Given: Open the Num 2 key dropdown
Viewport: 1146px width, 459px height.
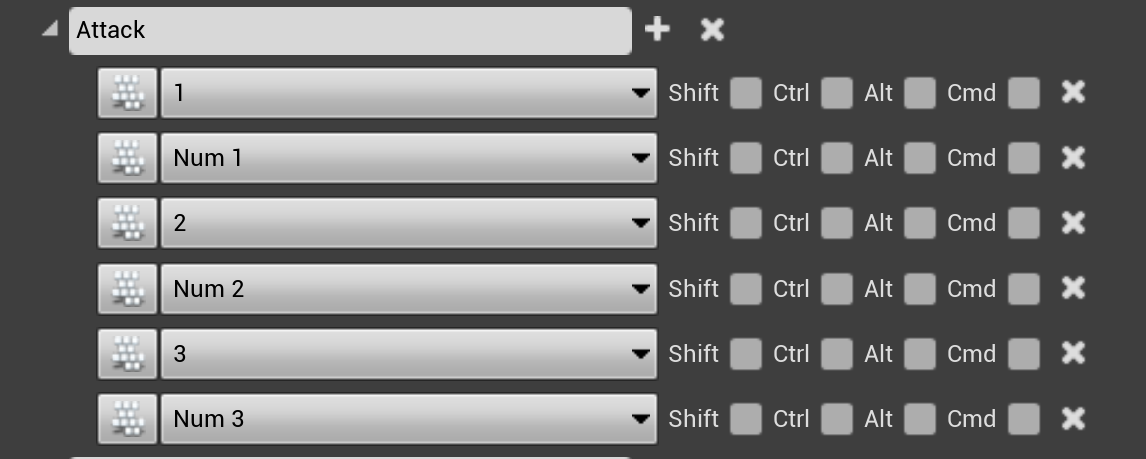Looking at the screenshot, I should point(408,289).
